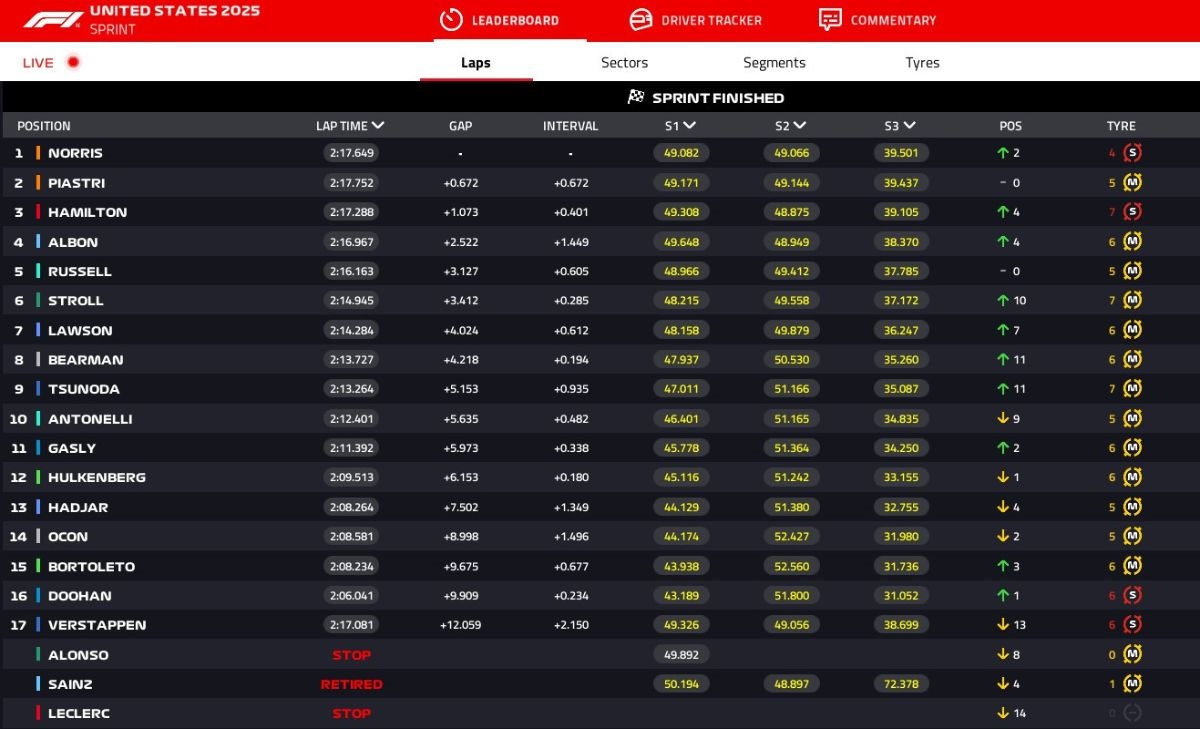The width and height of the screenshot is (1200, 729).
Task: Click Sainz's RETIRED status label
Action: [x=351, y=684]
